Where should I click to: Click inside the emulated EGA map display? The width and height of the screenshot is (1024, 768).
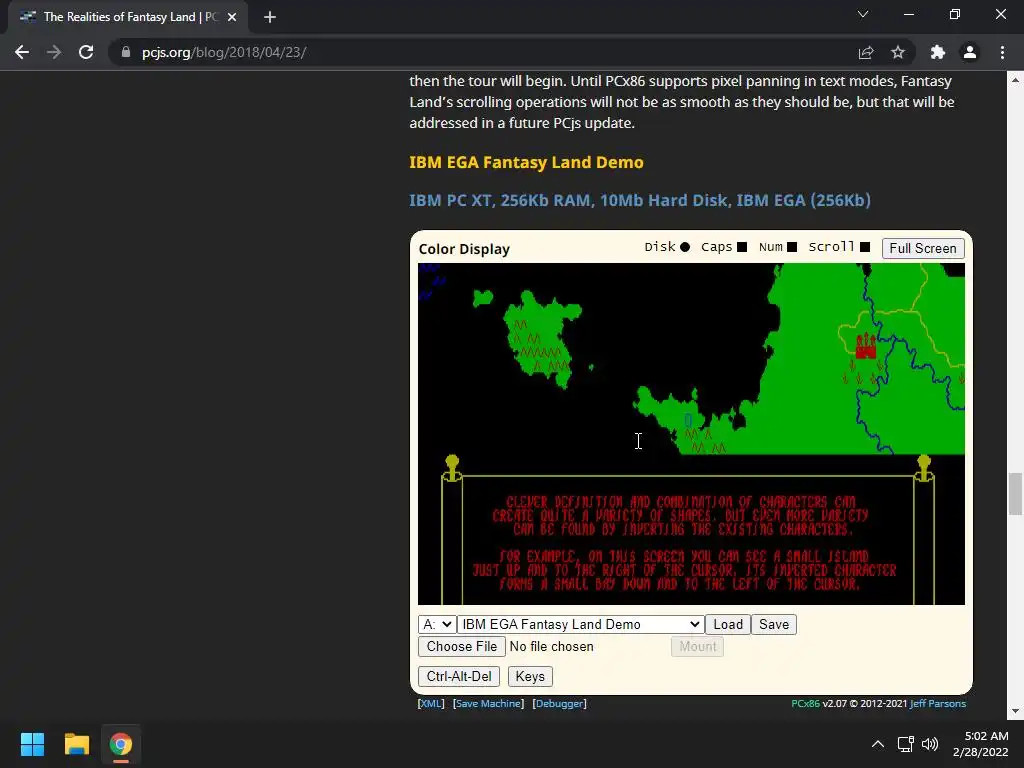point(691,434)
